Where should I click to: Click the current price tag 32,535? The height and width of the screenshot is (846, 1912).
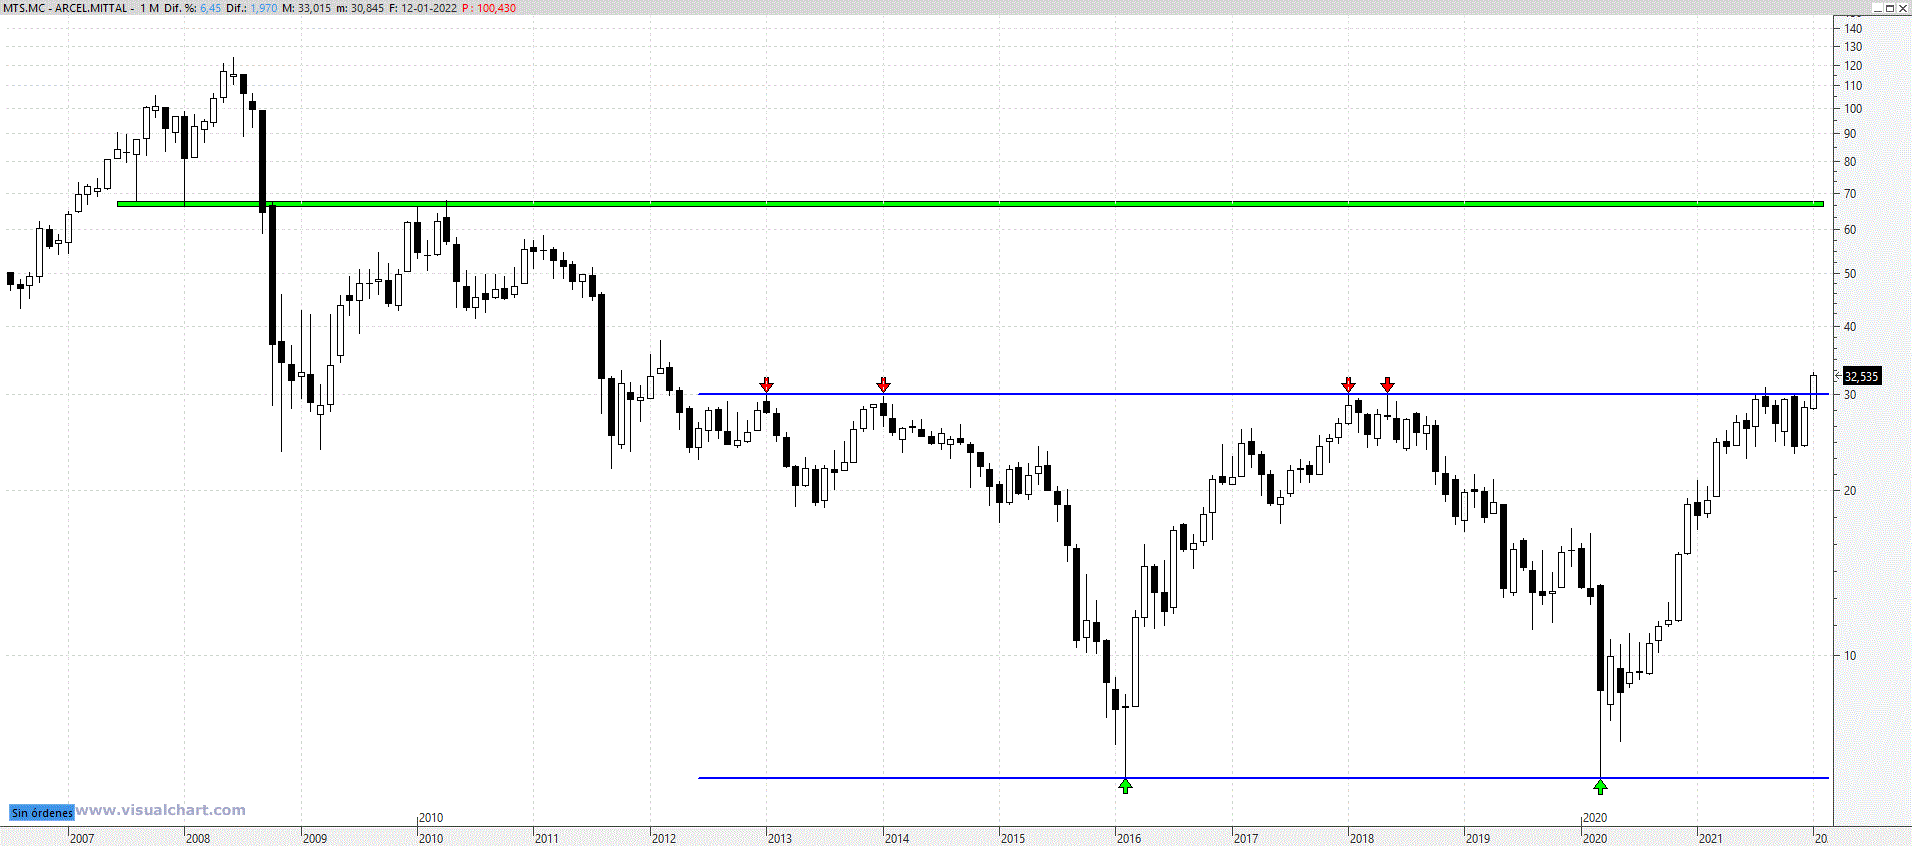coord(1861,377)
